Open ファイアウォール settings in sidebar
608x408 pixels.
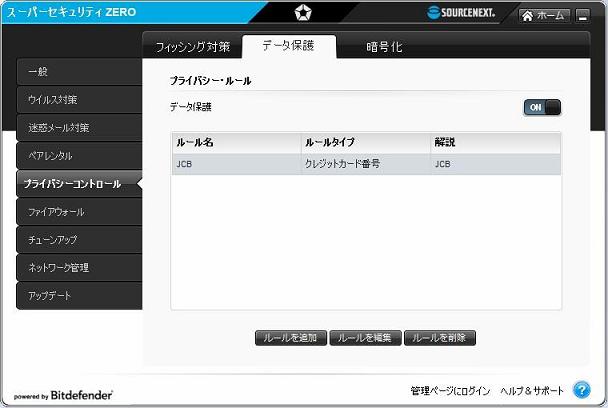pyautogui.click(x=79, y=212)
